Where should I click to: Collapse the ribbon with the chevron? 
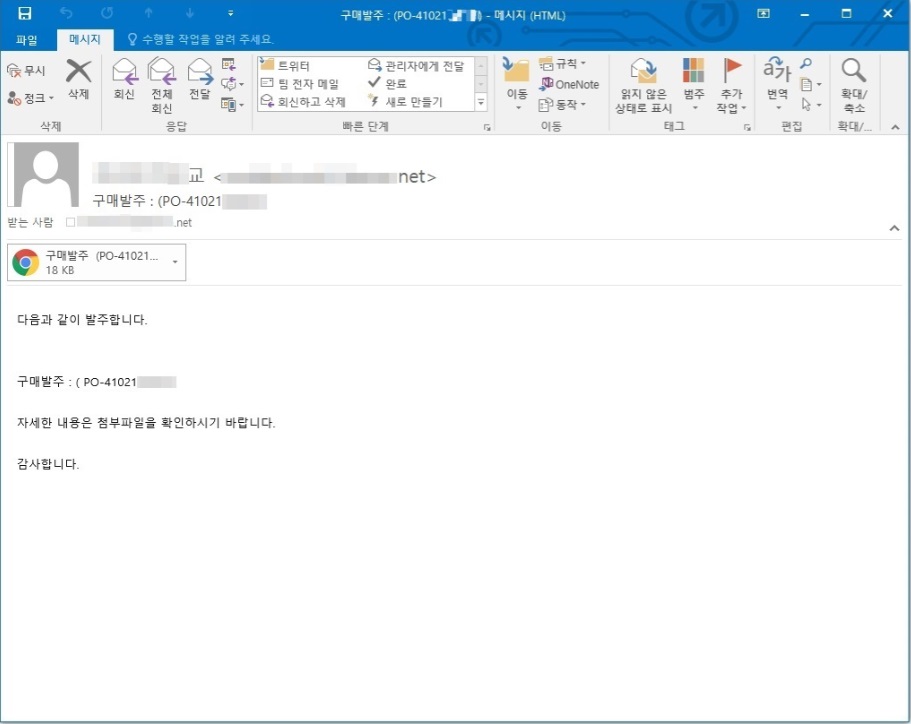coord(895,127)
